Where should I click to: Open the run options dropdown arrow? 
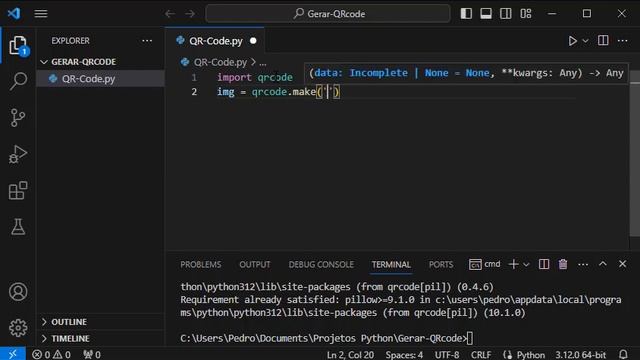click(x=585, y=41)
